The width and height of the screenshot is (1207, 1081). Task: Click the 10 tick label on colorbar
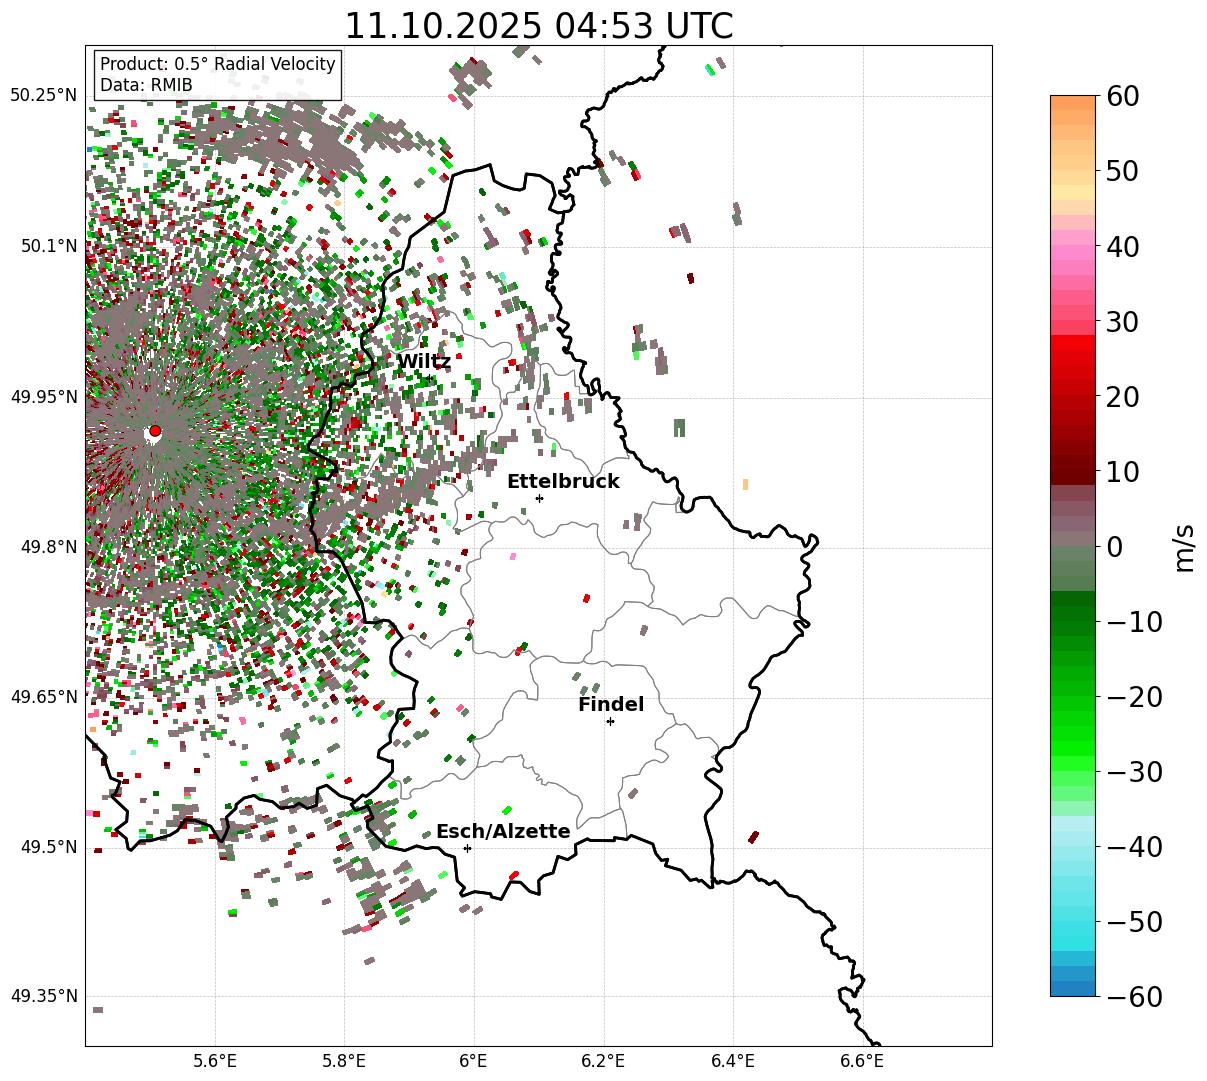tap(1125, 472)
